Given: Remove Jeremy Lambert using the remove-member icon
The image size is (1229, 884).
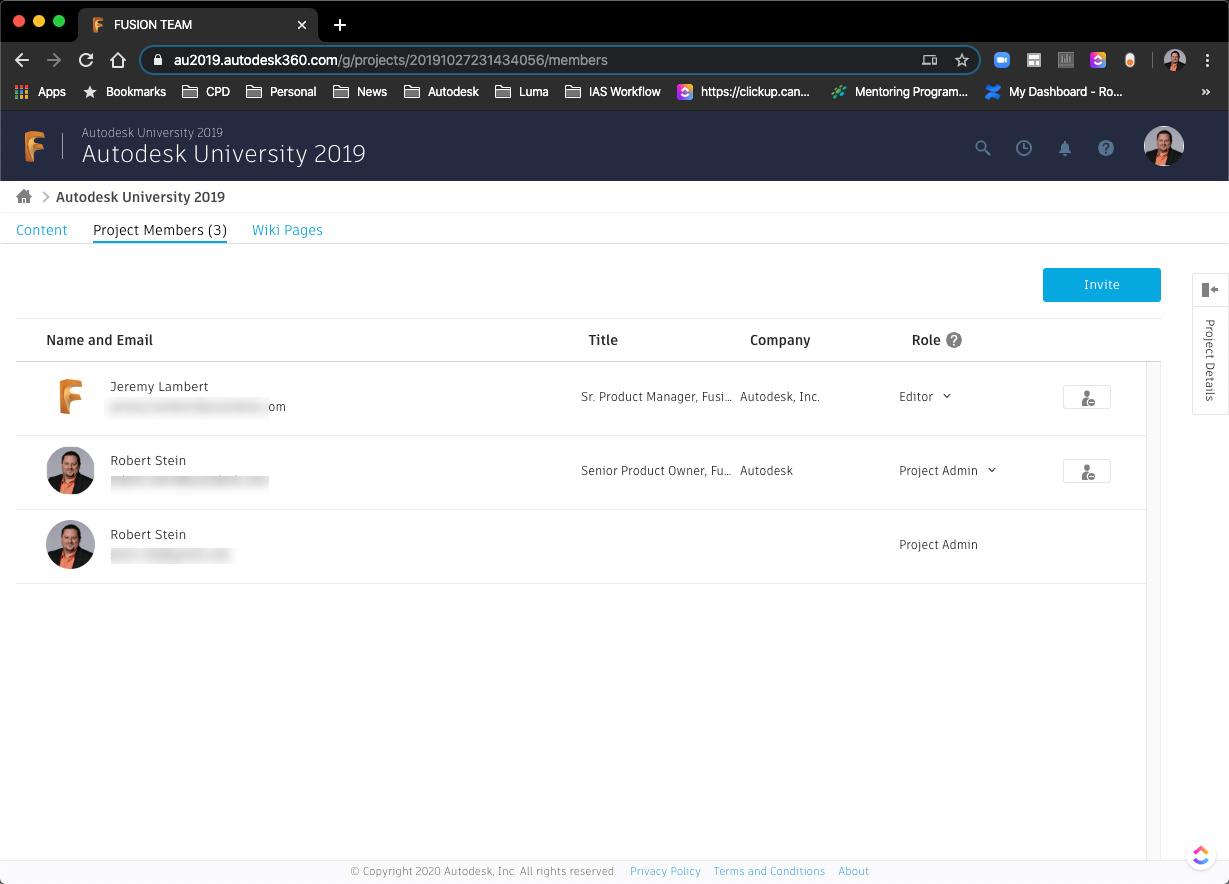Looking at the screenshot, I should point(1086,397).
